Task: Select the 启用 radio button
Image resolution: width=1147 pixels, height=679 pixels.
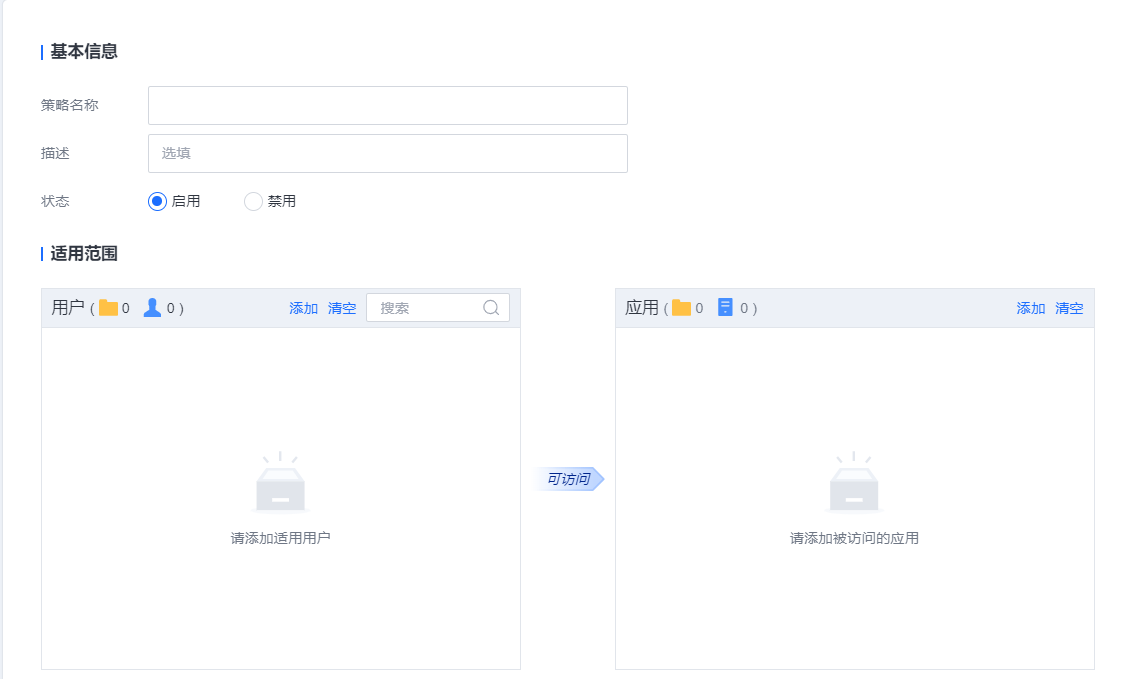Action: (157, 201)
